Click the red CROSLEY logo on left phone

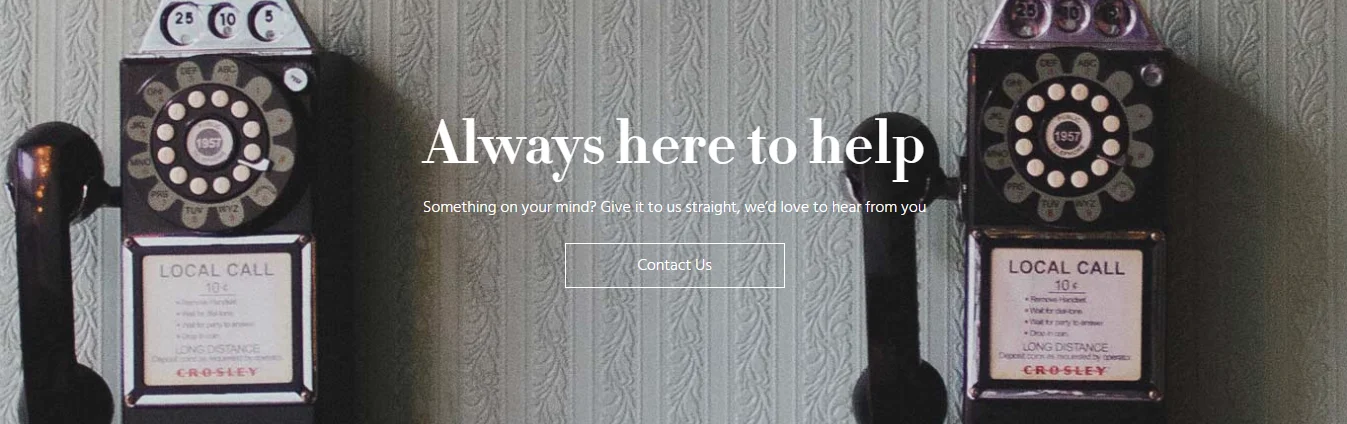pyautogui.click(x=217, y=372)
